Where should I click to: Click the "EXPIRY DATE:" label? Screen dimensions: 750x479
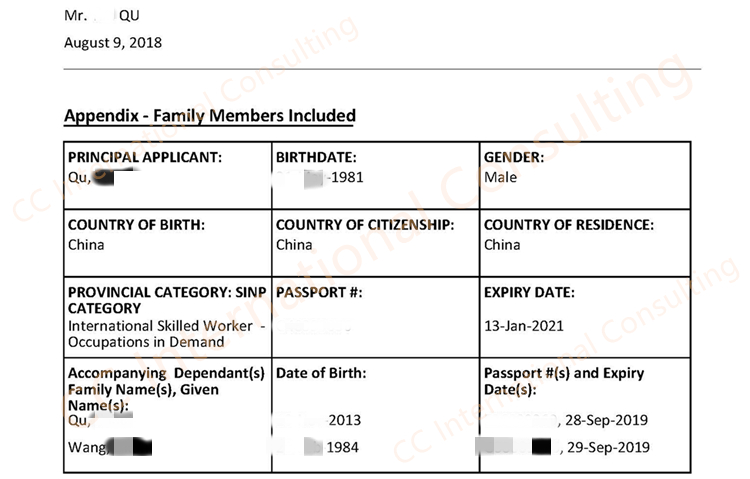coord(529,293)
